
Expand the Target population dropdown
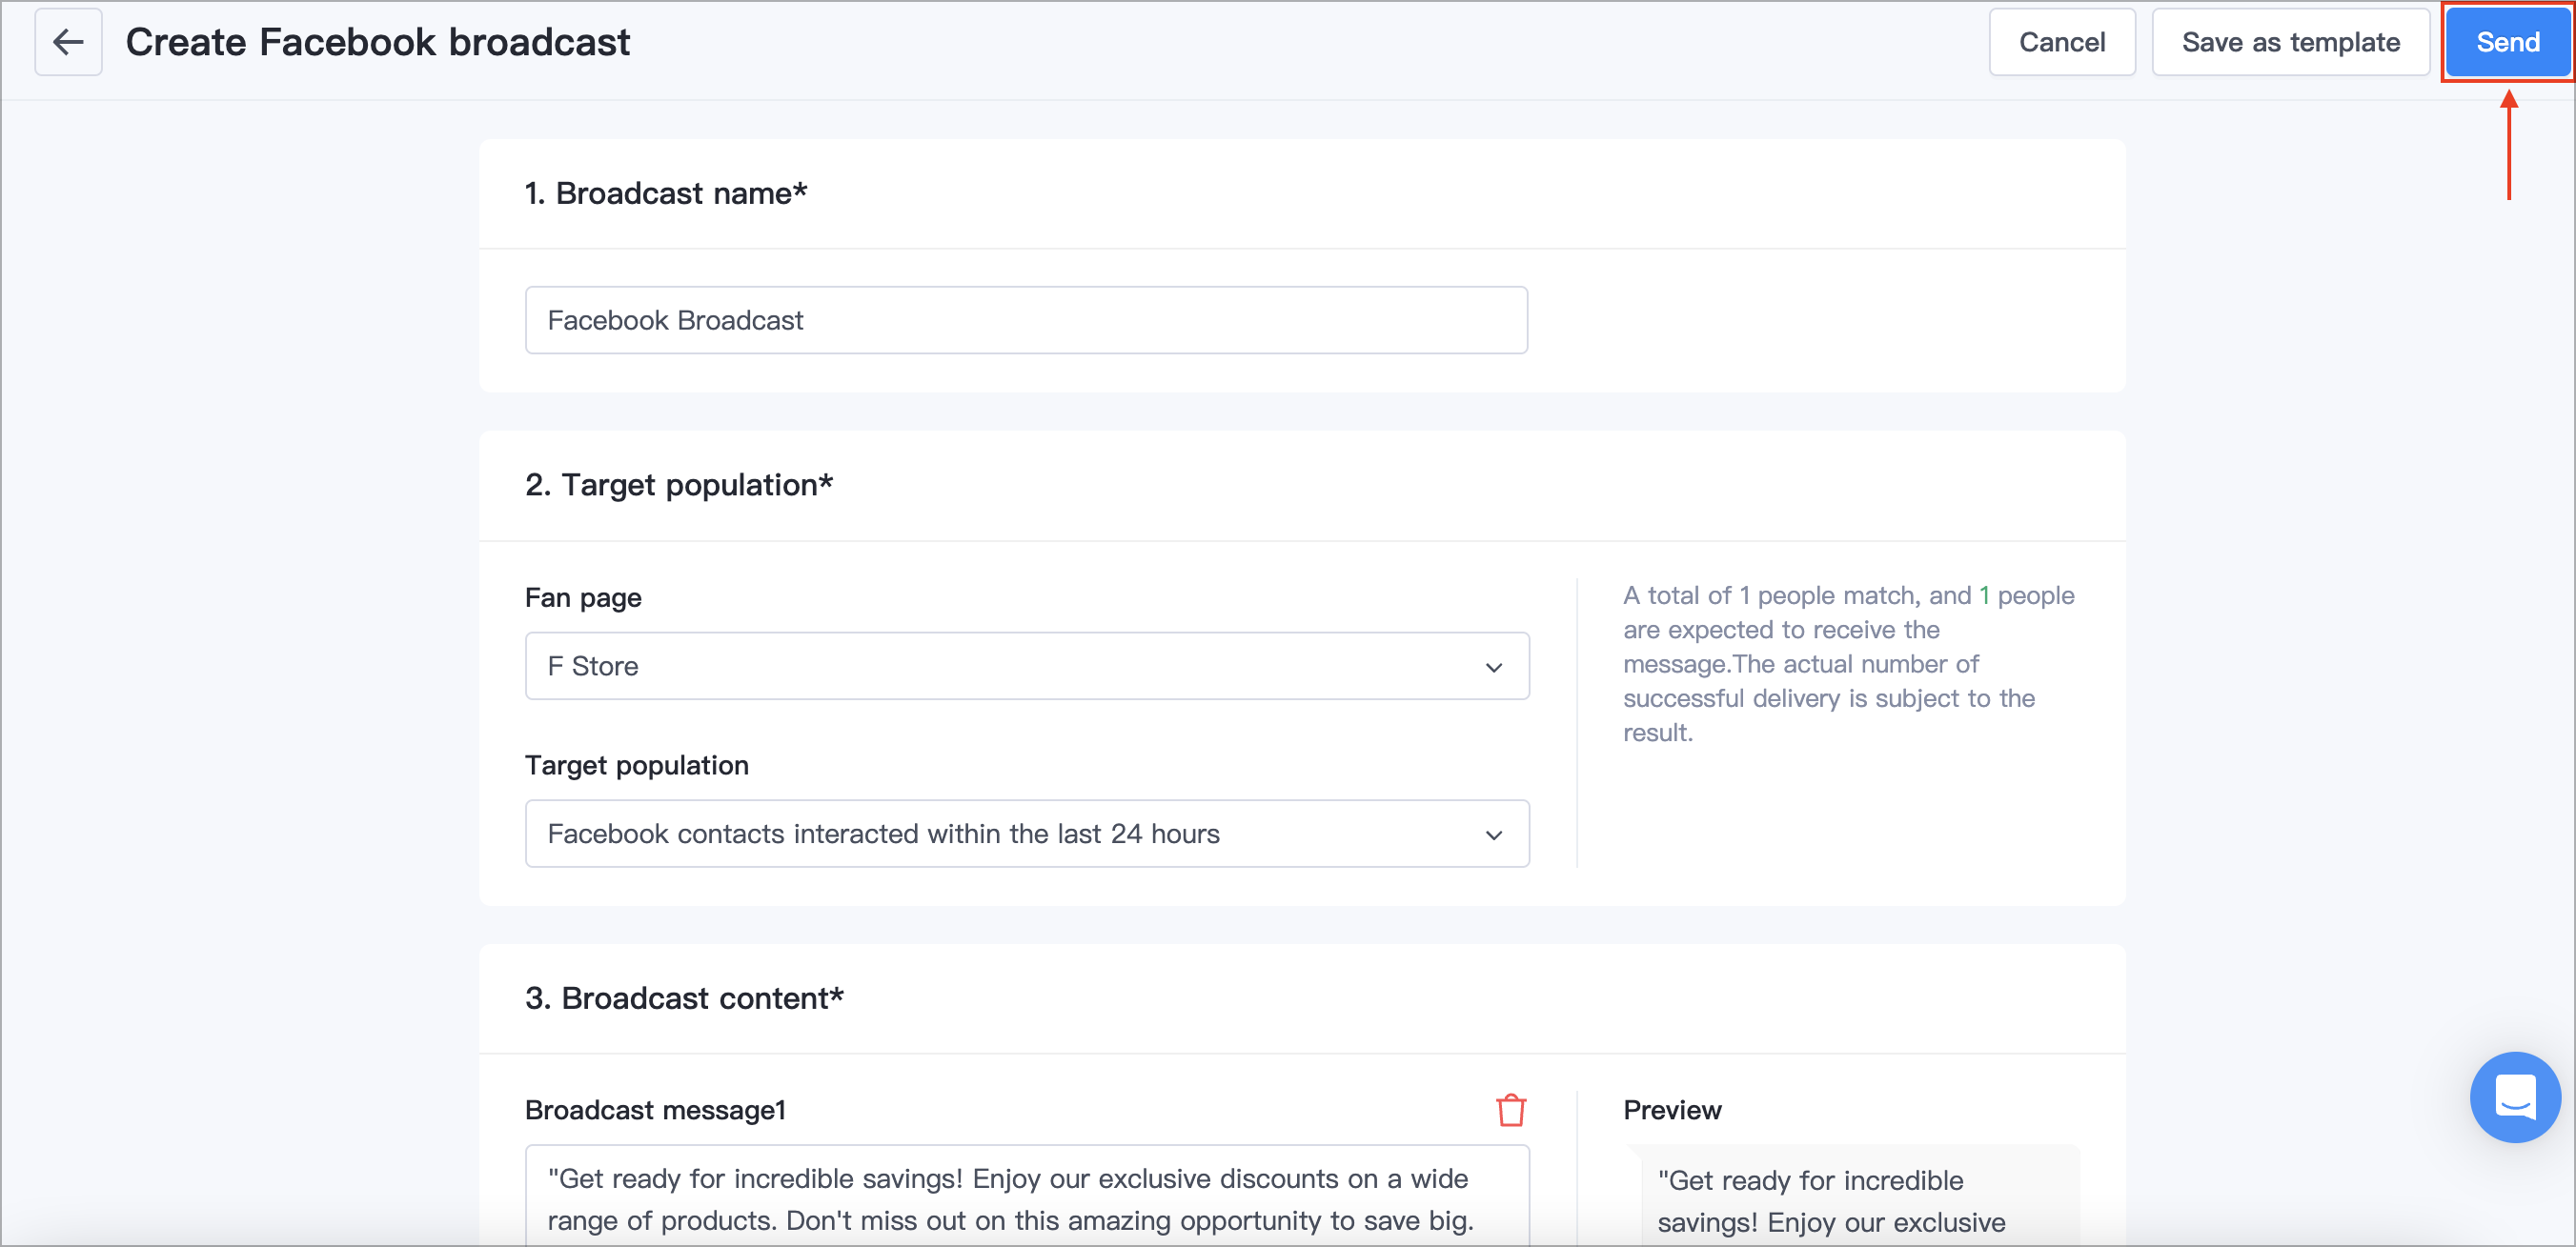(x=1027, y=834)
